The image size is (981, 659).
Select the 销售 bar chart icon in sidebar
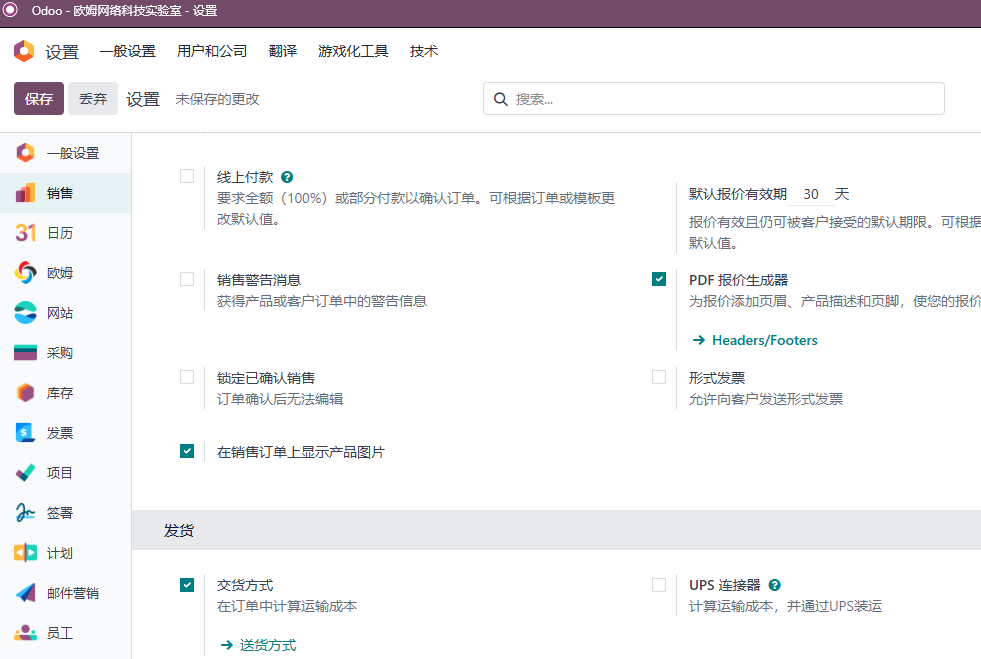pyautogui.click(x=25, y=193)
